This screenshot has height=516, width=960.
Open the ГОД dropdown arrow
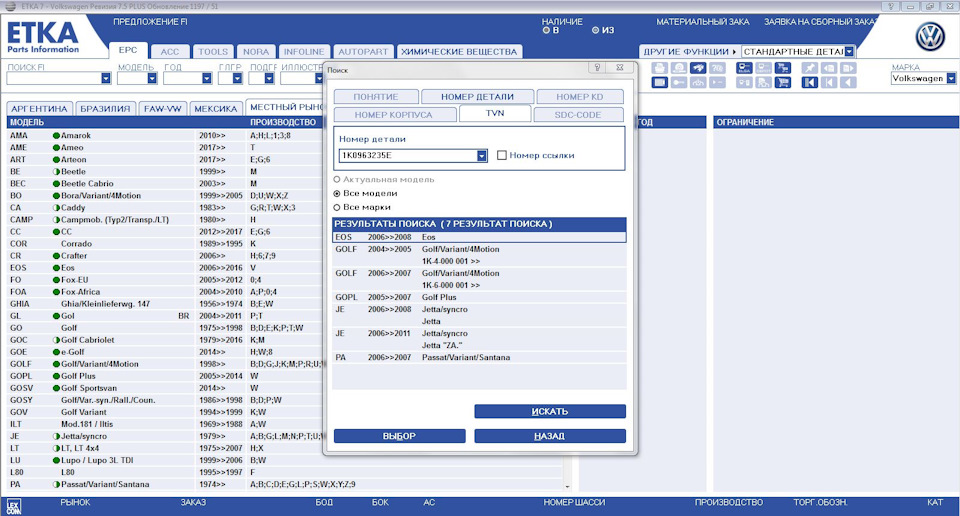206,78
